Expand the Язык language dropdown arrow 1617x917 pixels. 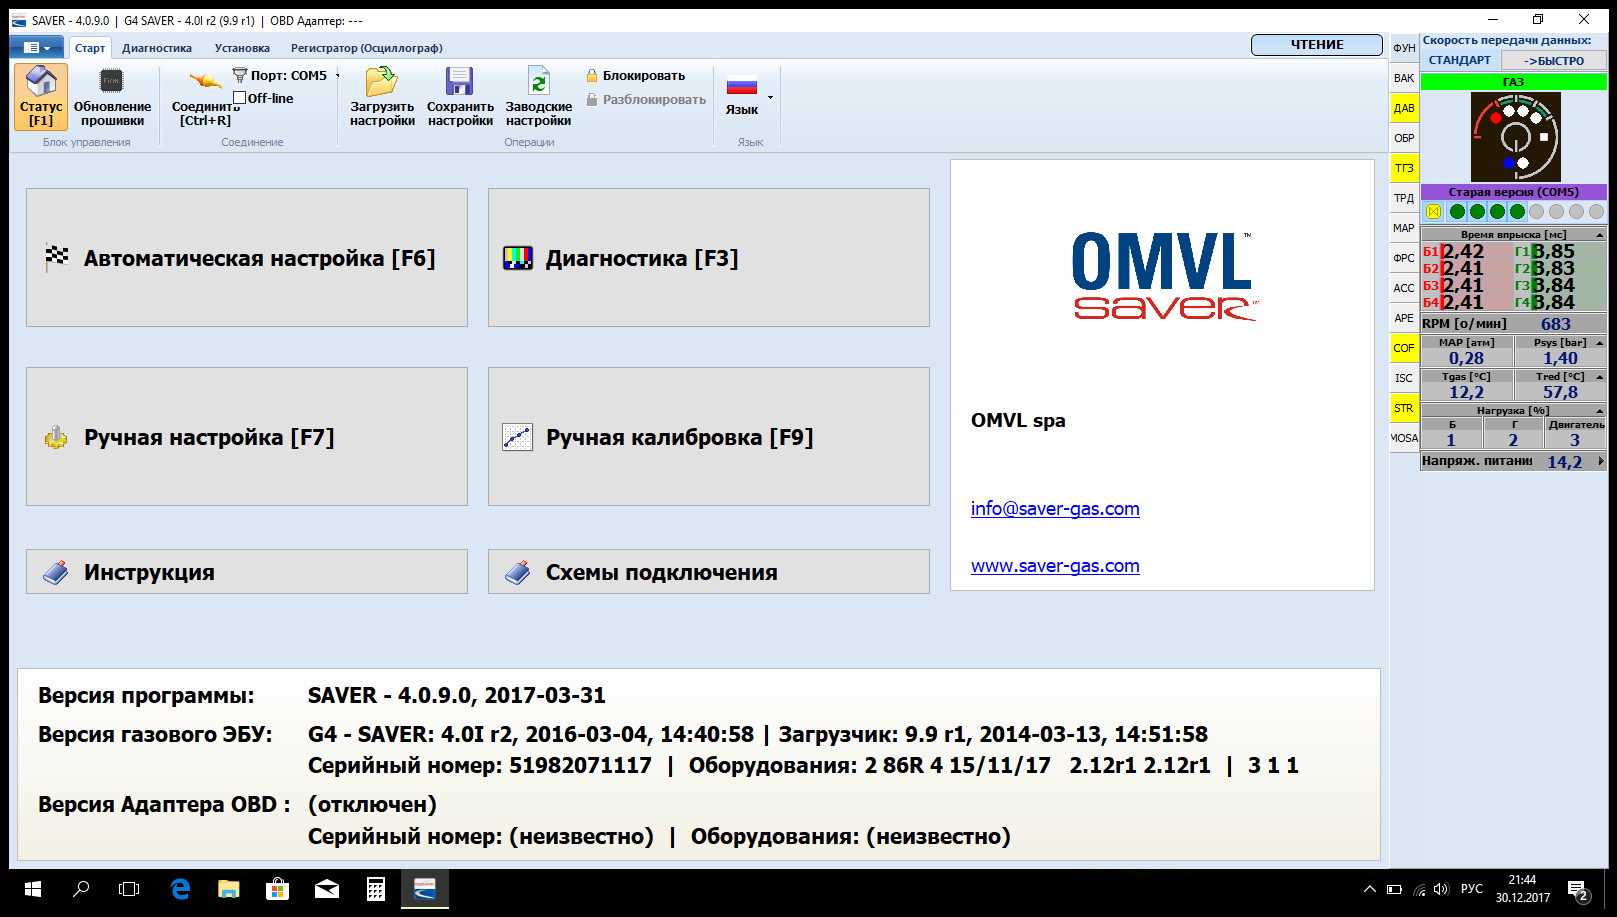[770, 98]
